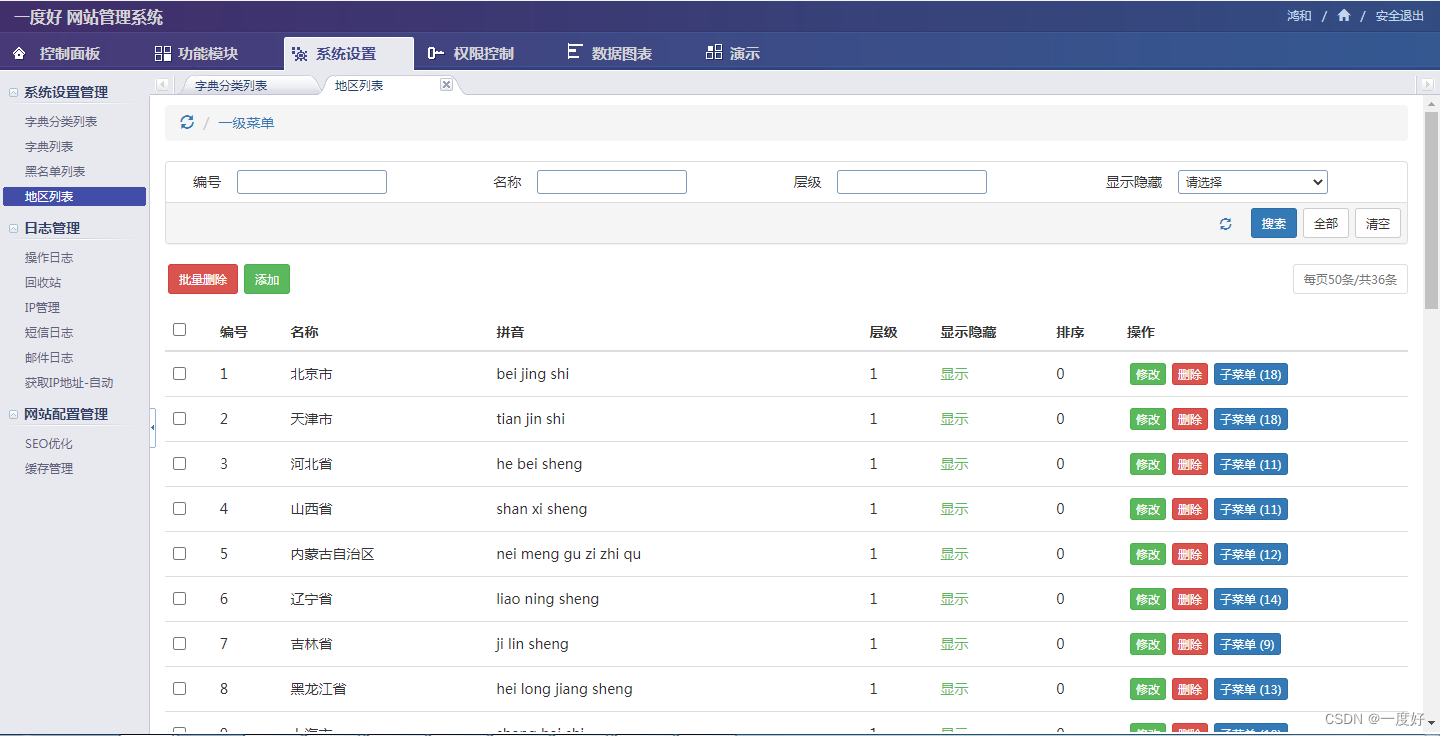The height and width of the screenshot is (736, 1440).
Task: Check the row for 黑龙江省
Action: point(179,689)
